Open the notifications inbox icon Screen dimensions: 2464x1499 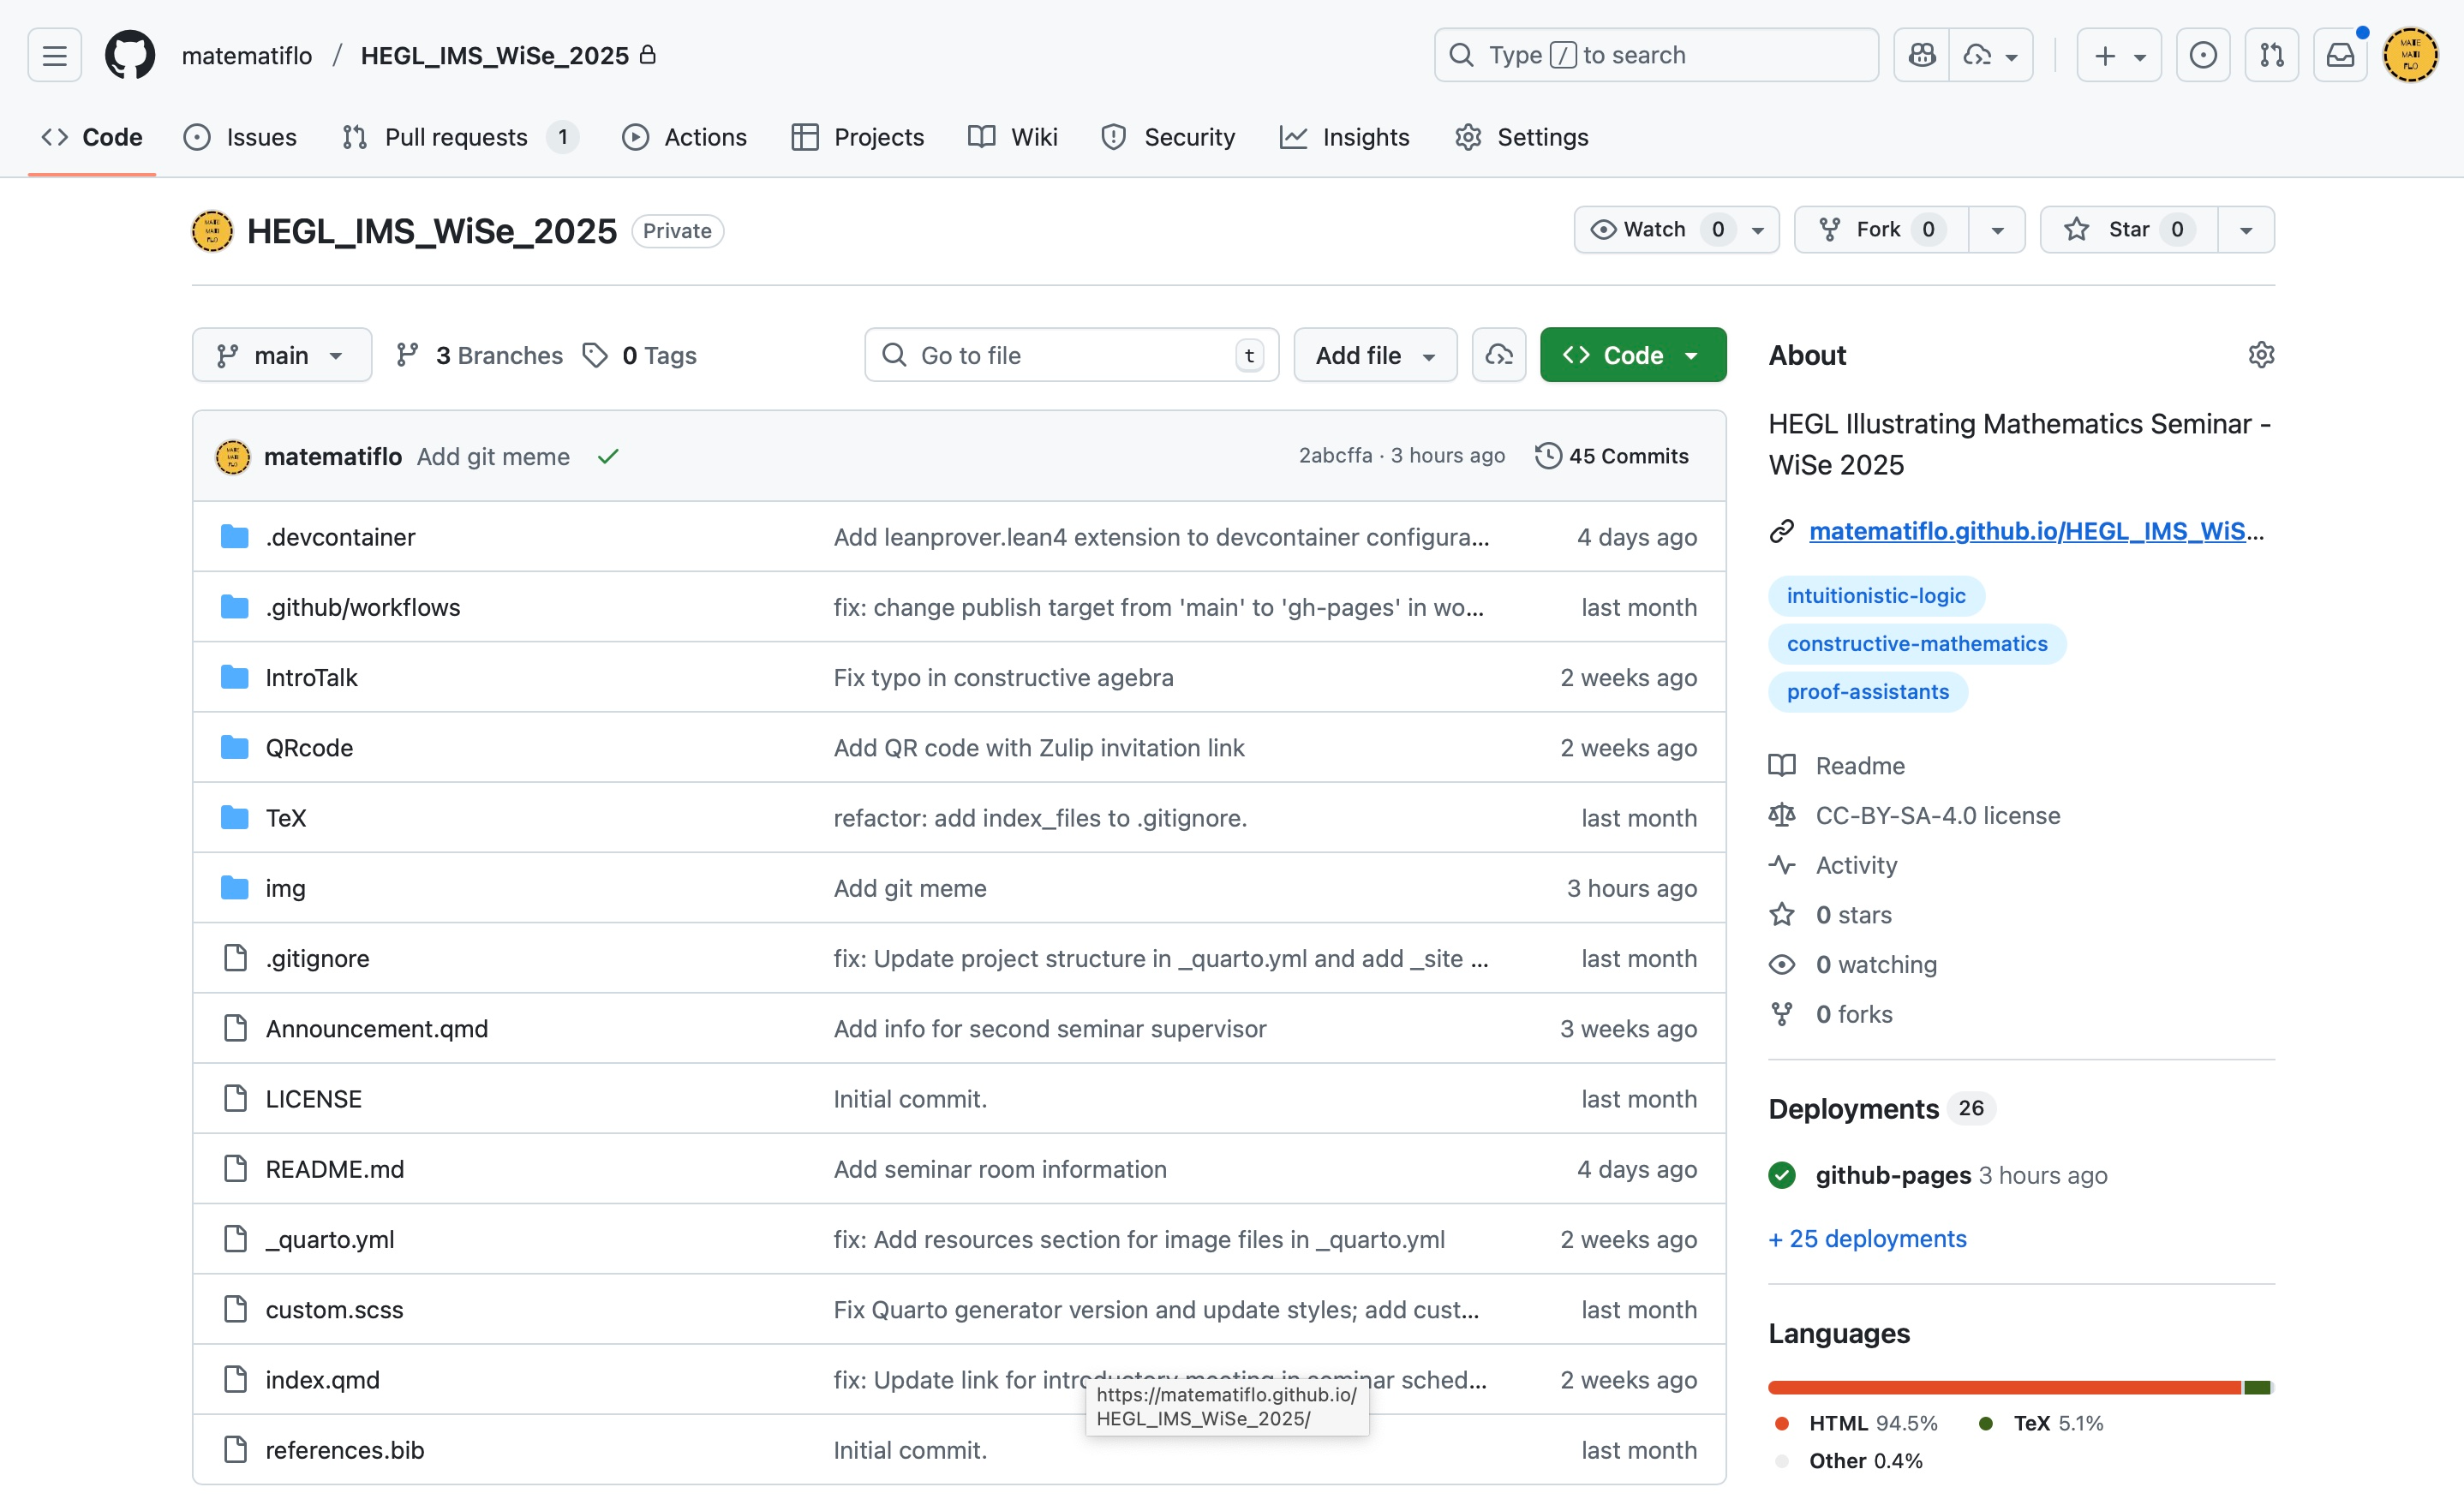[2339, 55]
